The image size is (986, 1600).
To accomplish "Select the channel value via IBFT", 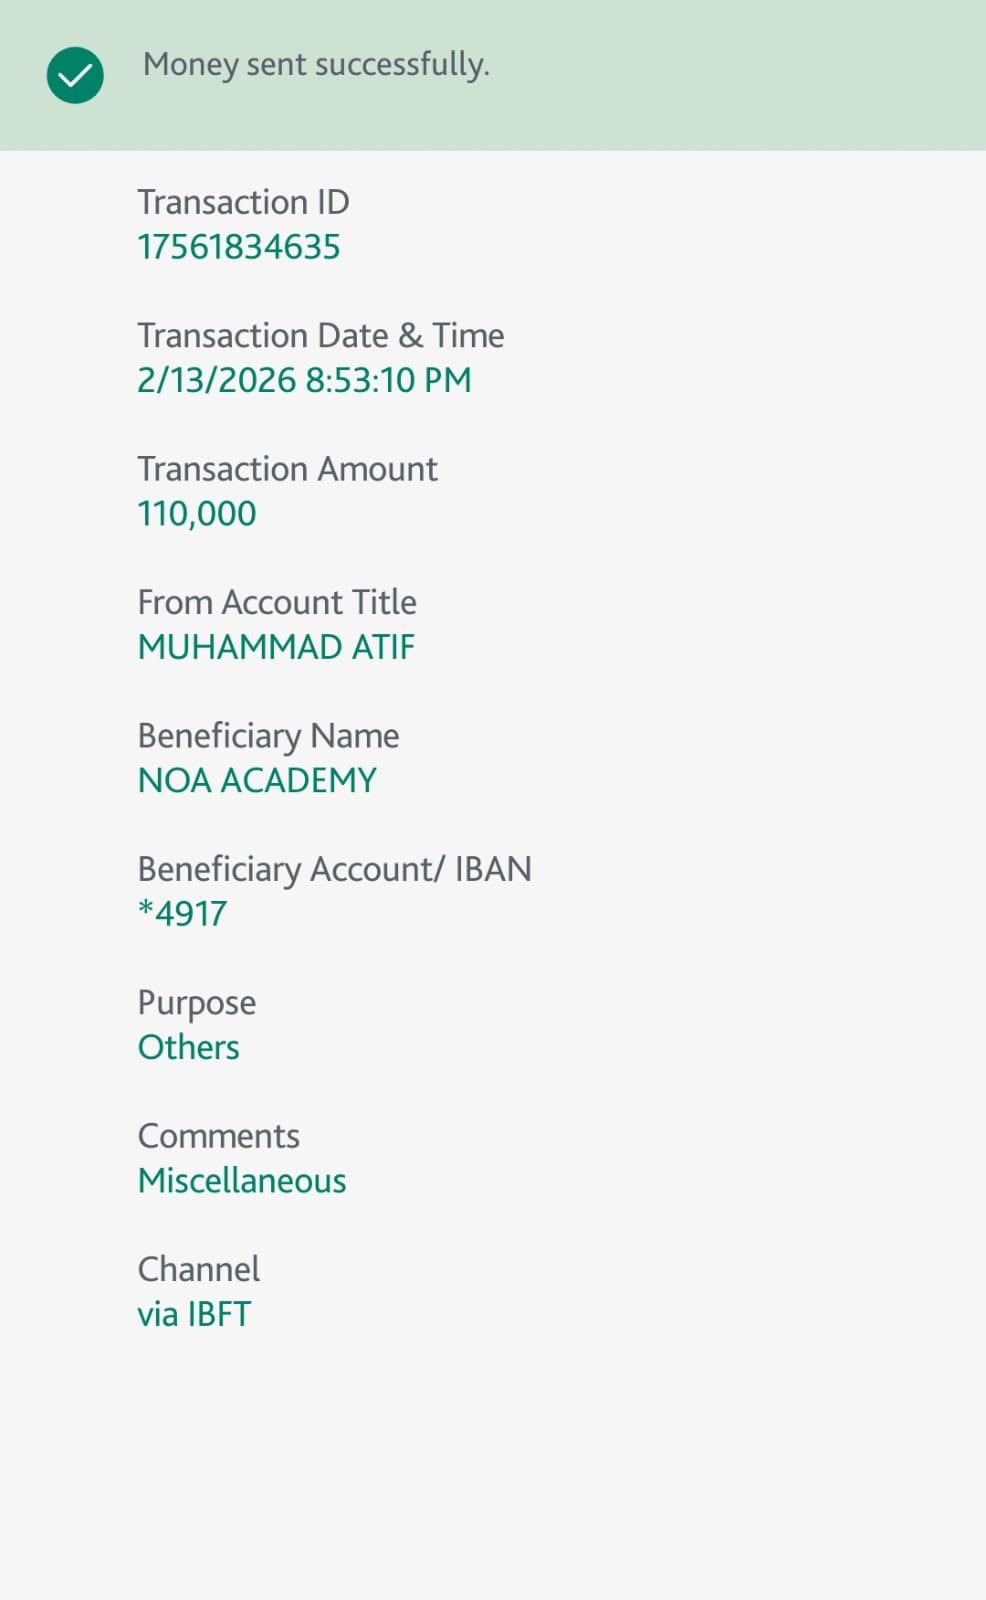I will tap(194, 1314).
